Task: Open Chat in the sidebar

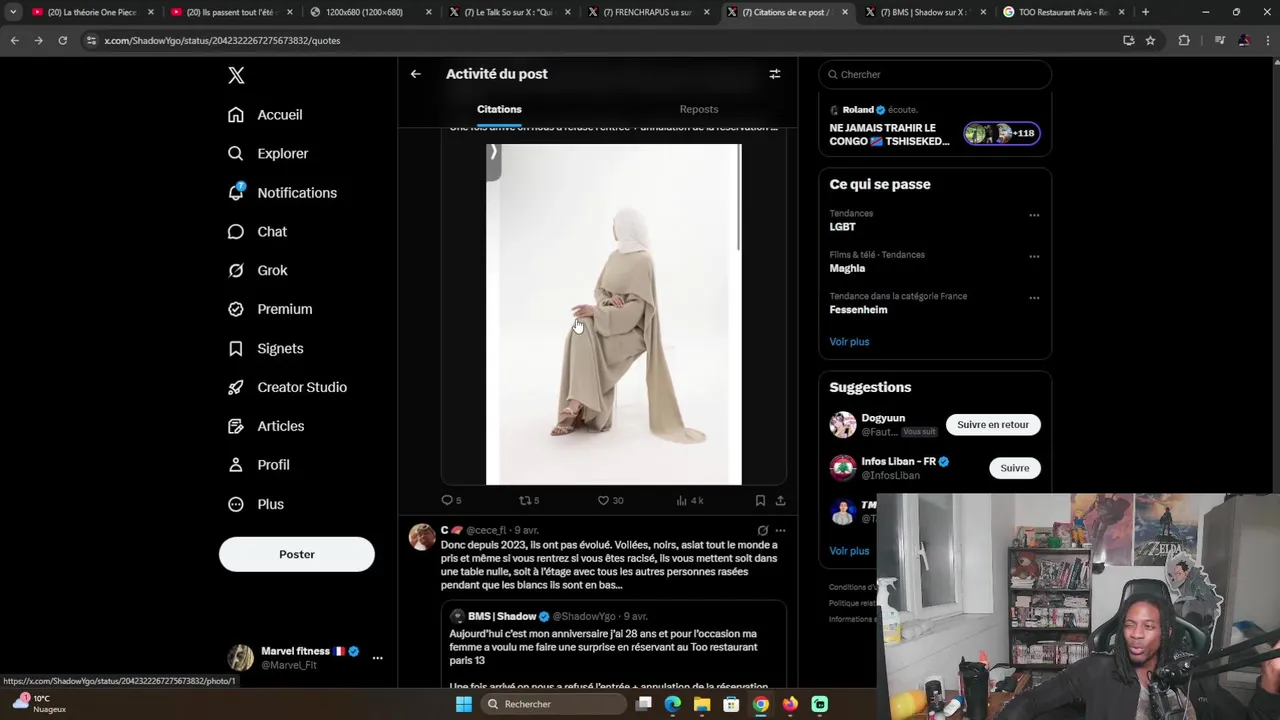Action: pyautogui.click(x=257, y=232)
